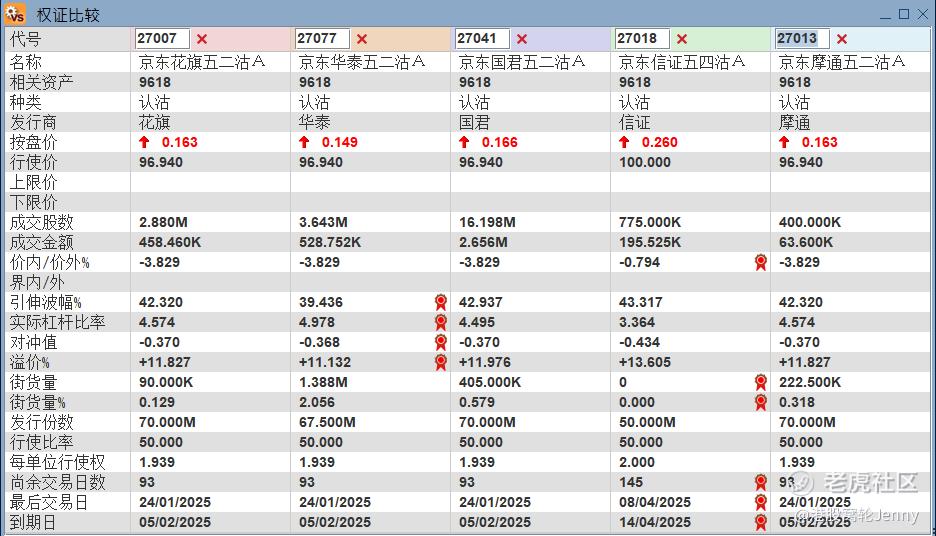Click the 引伸波幅% row label
The width and height of the screenshot is (936, 536).
tap(45, 302)
